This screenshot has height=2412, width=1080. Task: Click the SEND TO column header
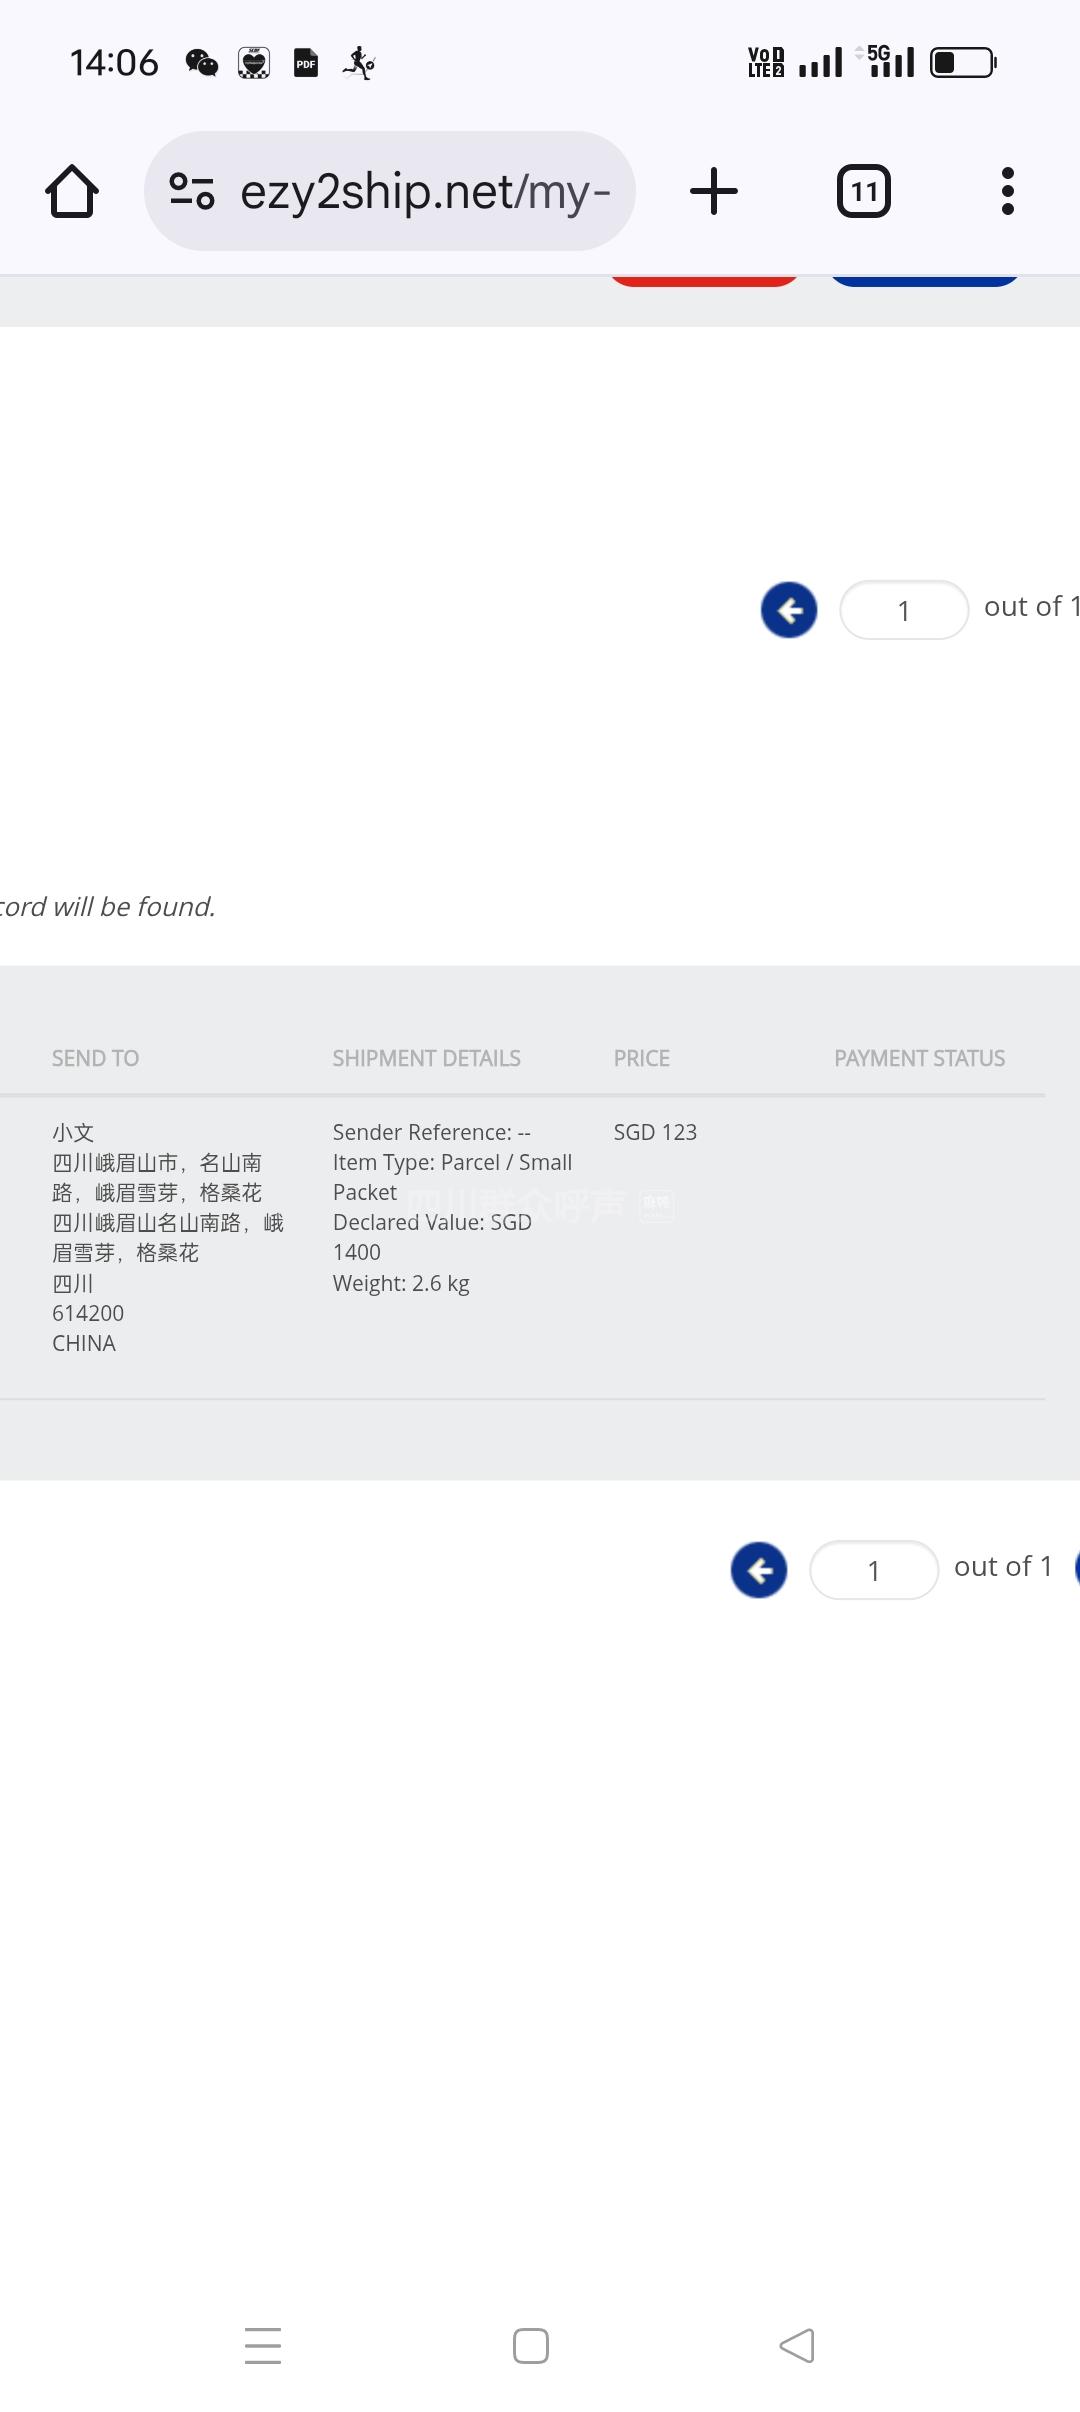tap(95, 1058)
